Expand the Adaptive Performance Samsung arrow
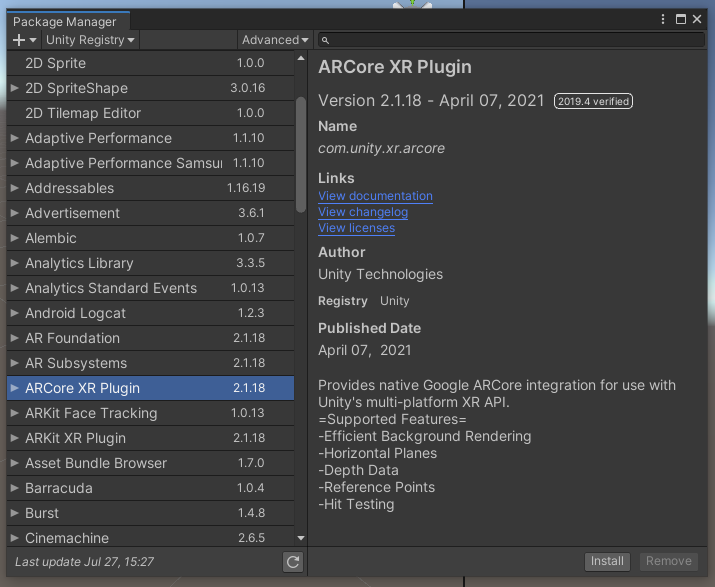The height and width of the screenshot is (587, 715). (15, 163)
